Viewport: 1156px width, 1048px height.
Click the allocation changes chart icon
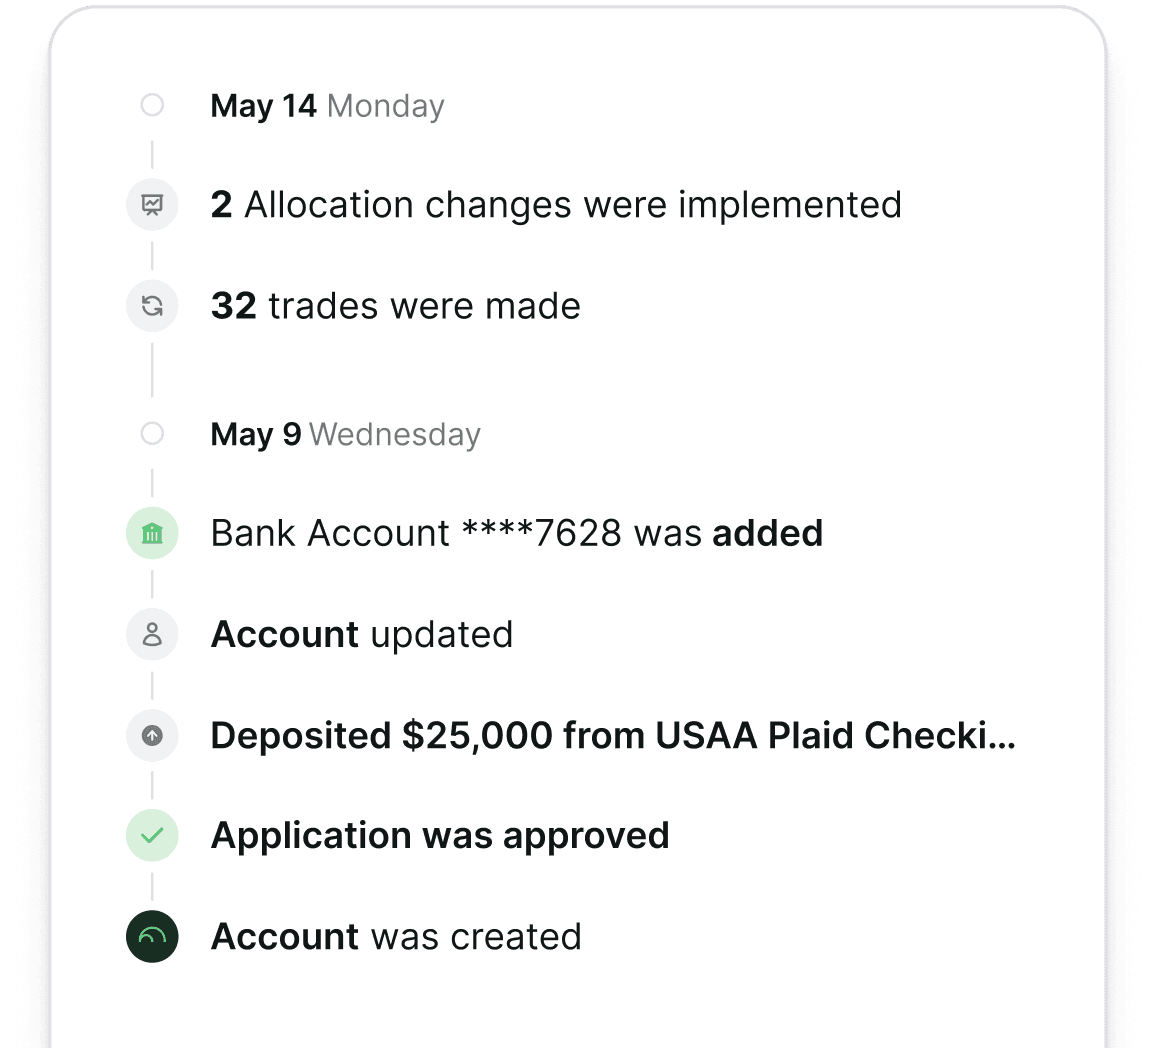tap(152, 204)
